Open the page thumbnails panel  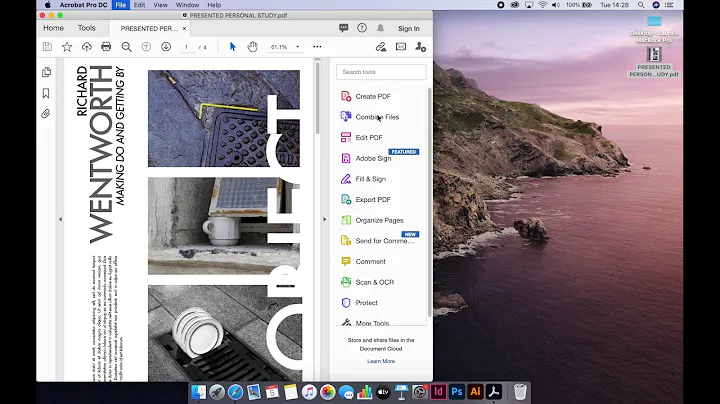point(46,72)
